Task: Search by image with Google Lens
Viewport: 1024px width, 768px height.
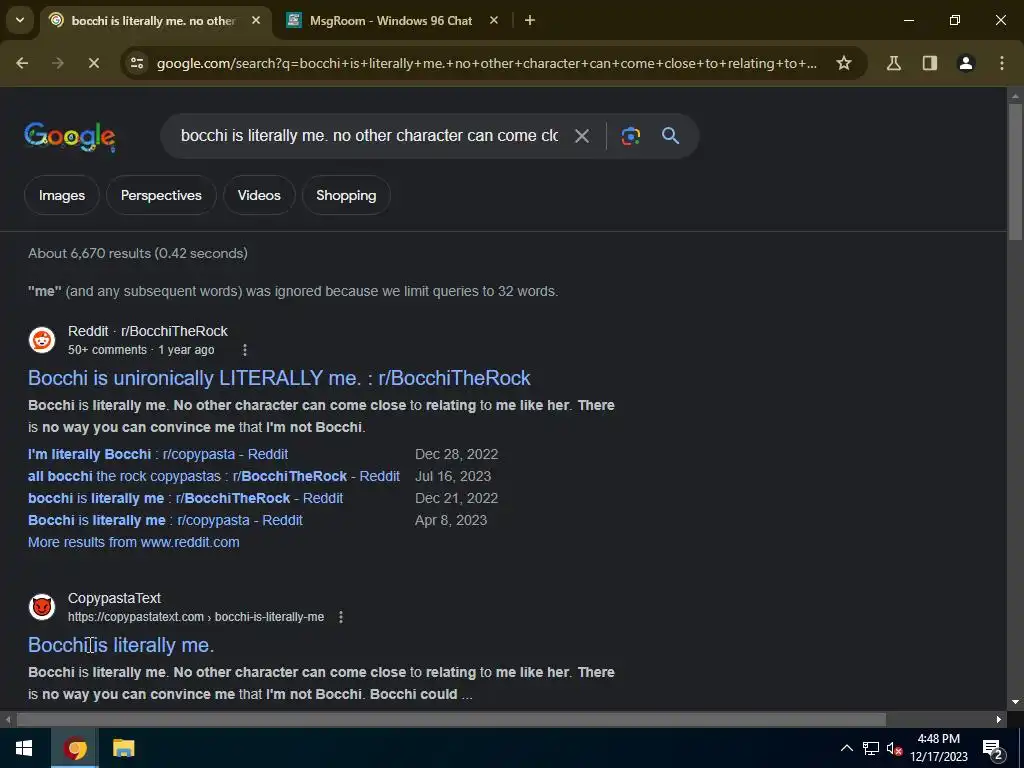Action: (x=630, y=136)
